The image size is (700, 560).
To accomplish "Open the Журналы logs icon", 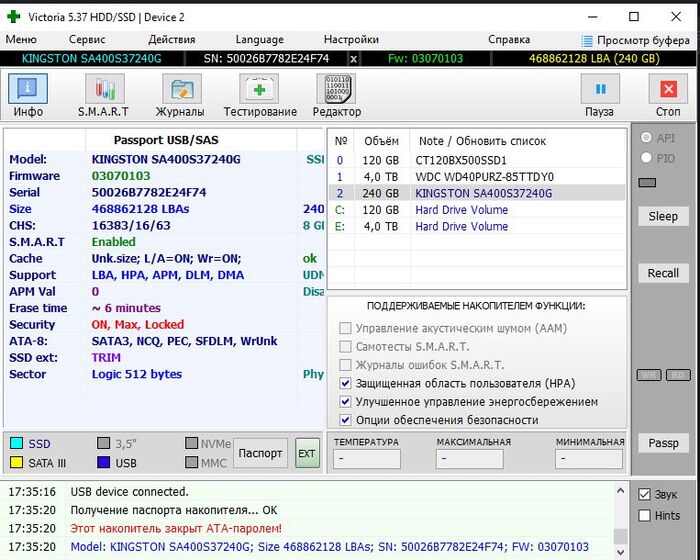I will point(181,89).
